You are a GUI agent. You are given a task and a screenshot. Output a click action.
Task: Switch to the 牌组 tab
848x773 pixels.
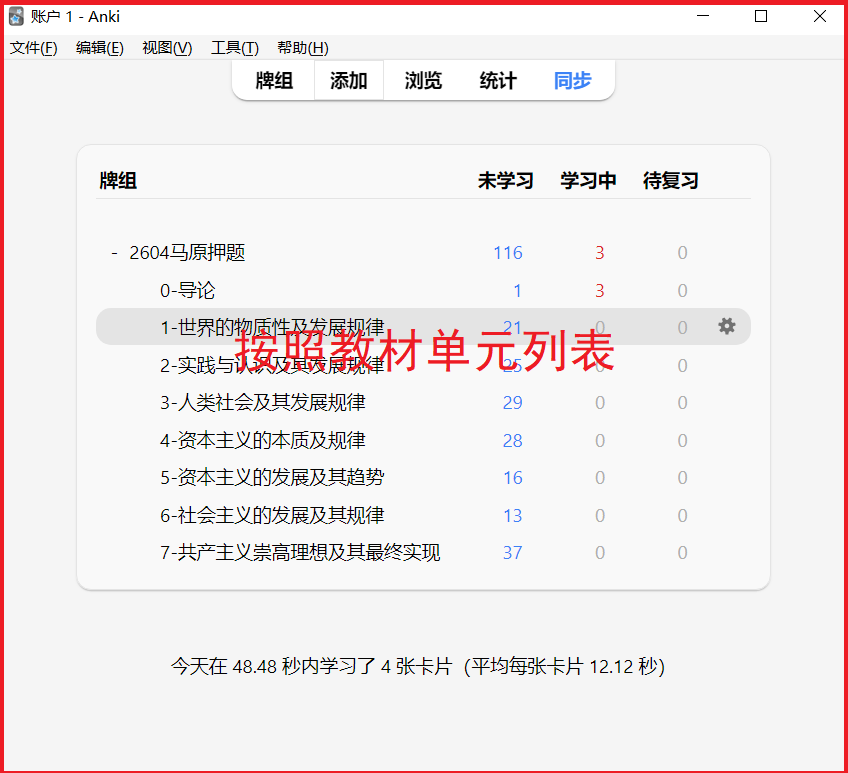tap(273, 81)
